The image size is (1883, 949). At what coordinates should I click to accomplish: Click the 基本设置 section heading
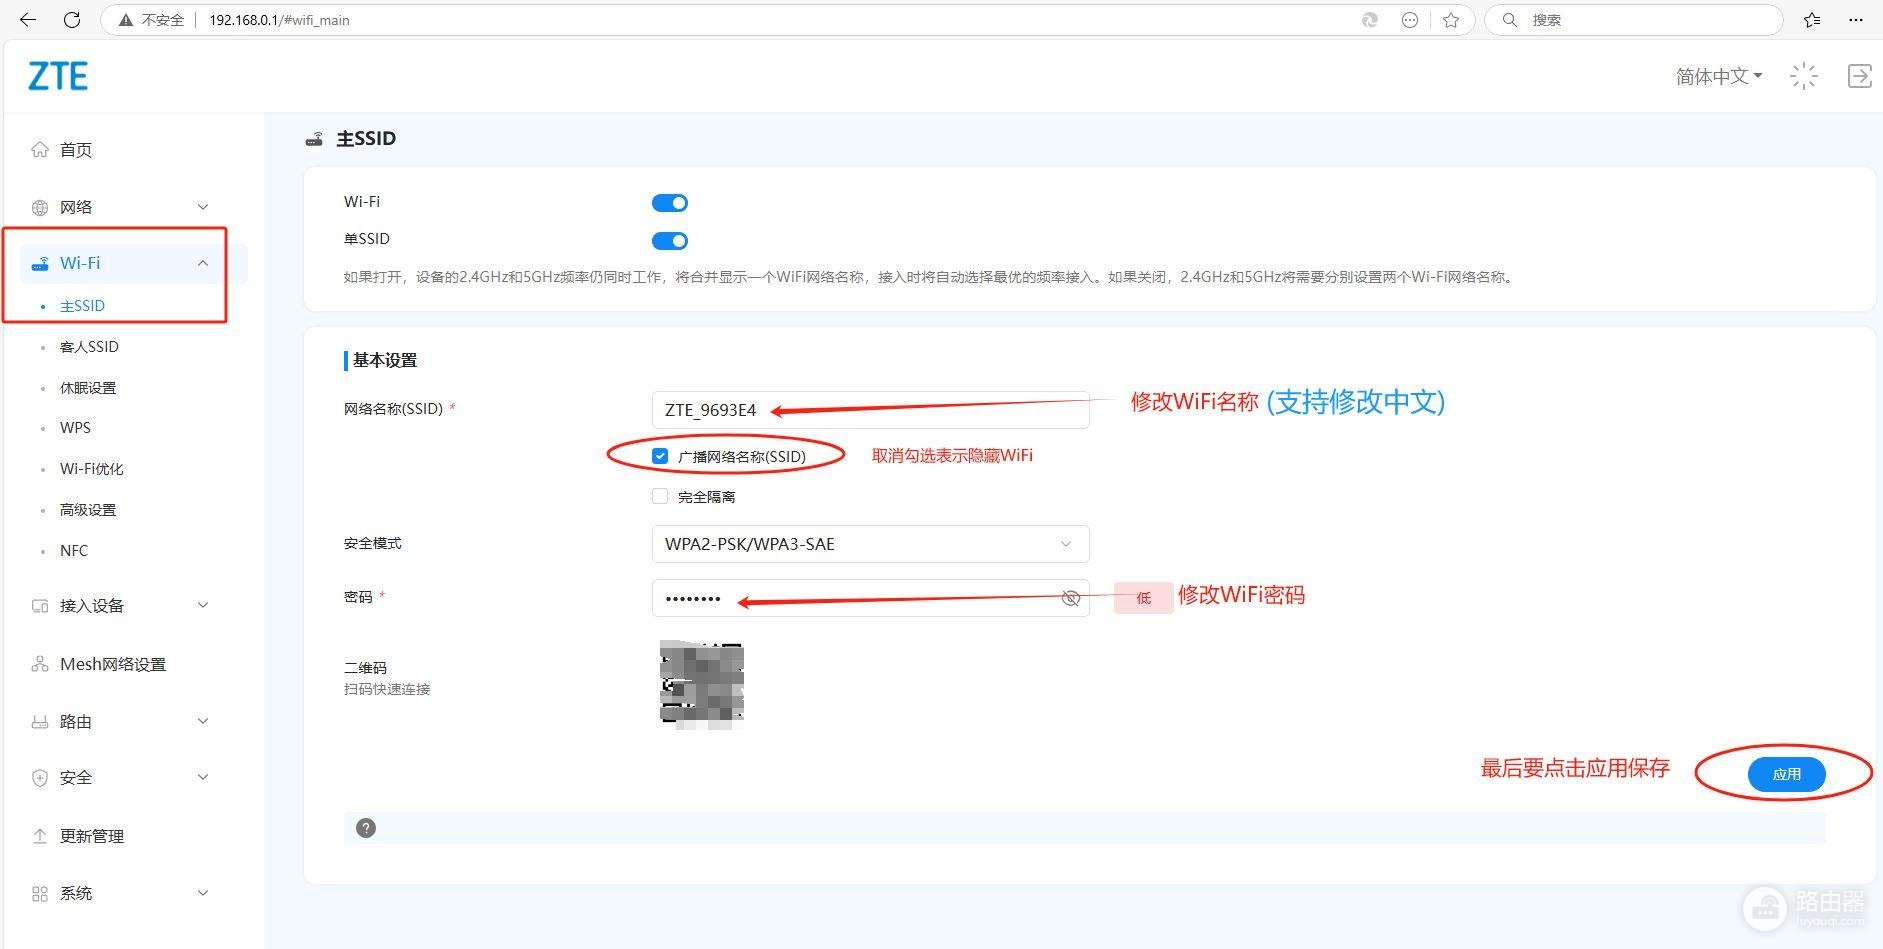(x=384, y=360)
